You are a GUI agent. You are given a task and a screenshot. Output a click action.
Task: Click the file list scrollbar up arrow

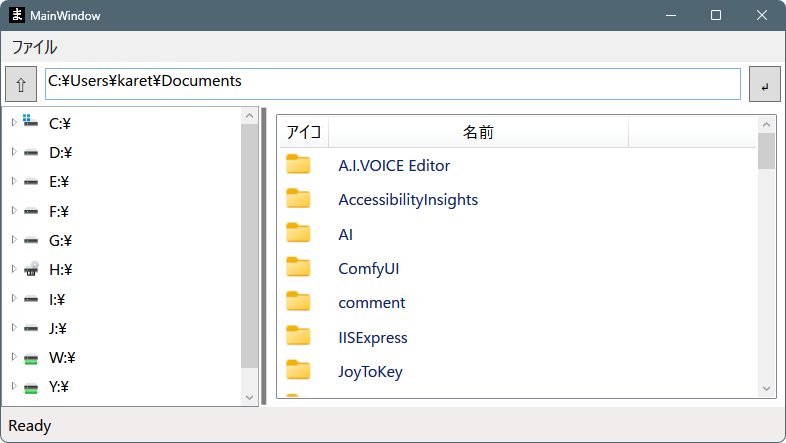click(x=766, y=124)
